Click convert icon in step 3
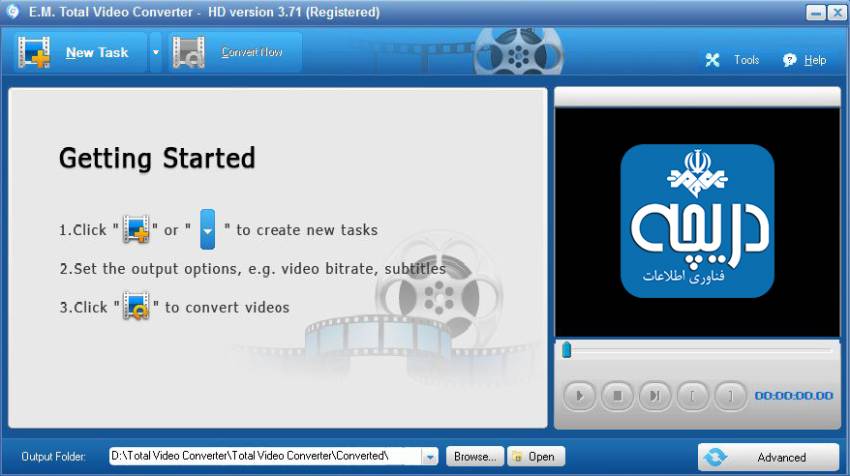Viewport: 850px width, 476px height. [x=136, y=306]
